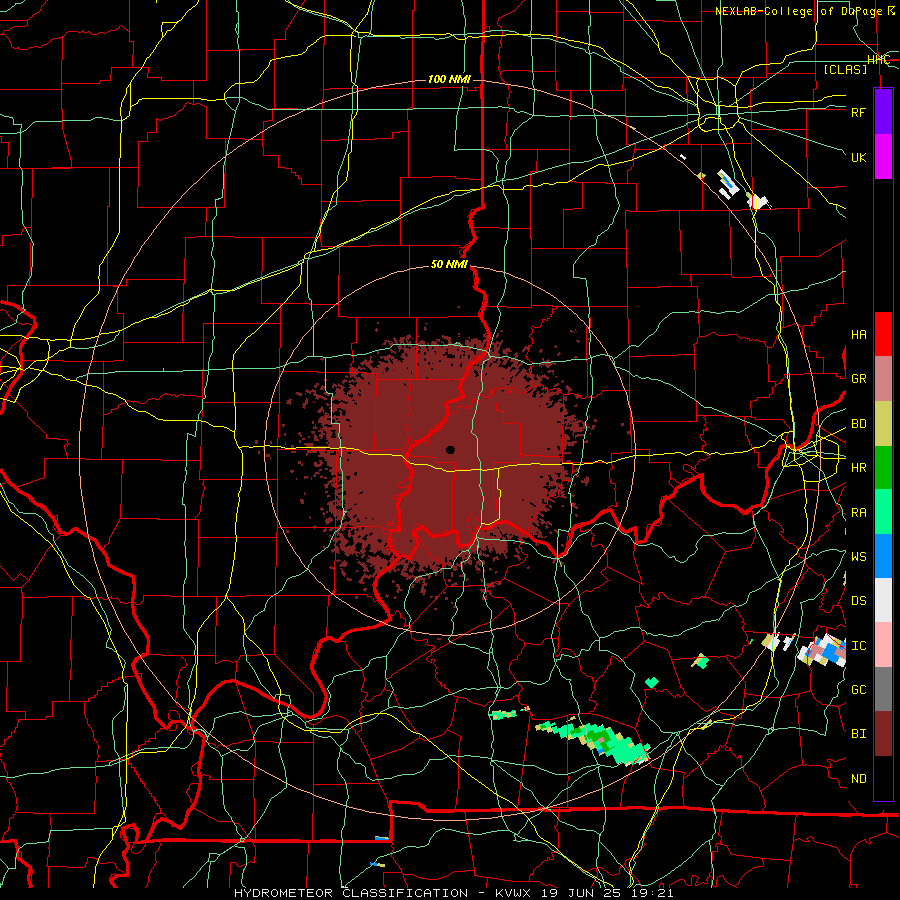
Task: Click the UK legend label
Action: point(858,157)
